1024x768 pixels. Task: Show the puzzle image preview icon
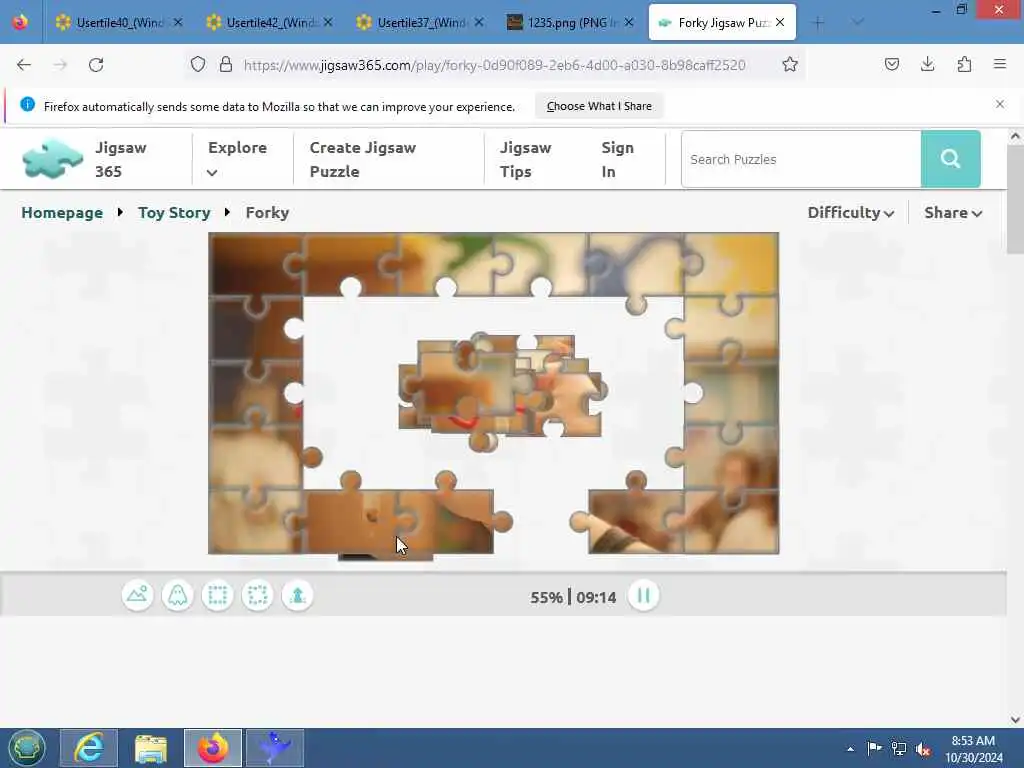[137, 596]
